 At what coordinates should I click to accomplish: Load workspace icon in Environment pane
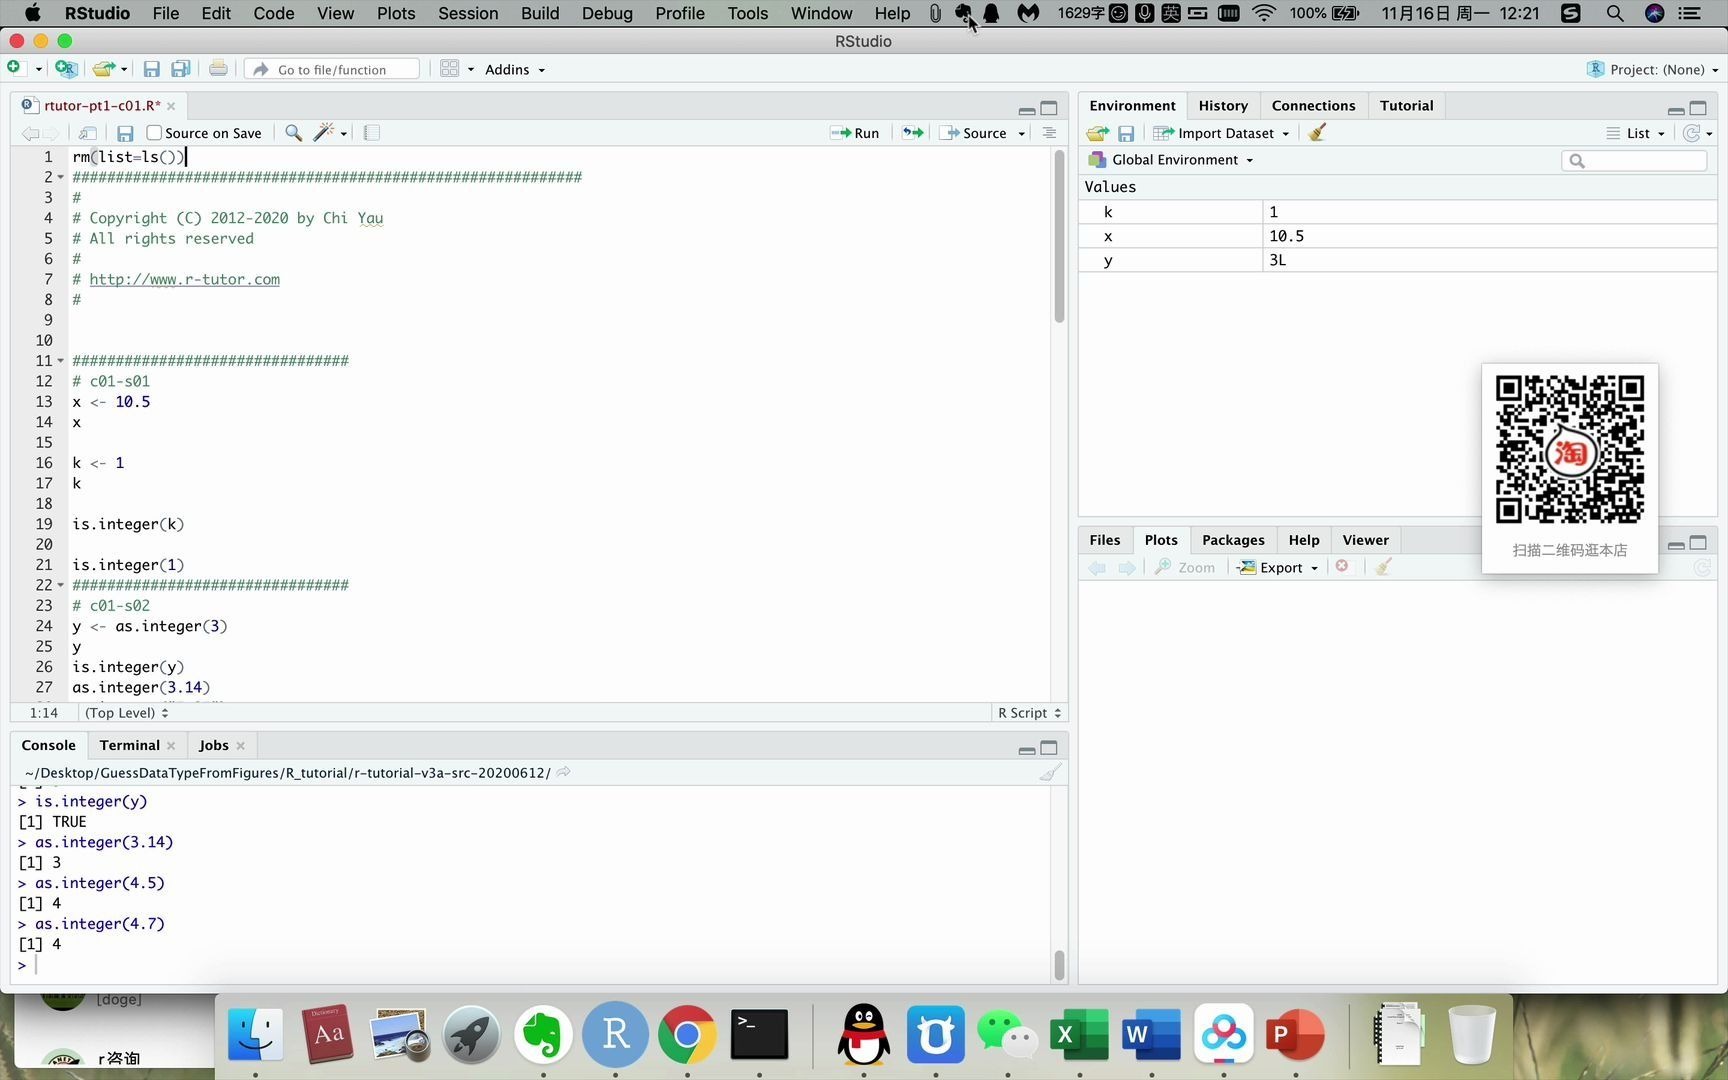[x=1097, y=133]
